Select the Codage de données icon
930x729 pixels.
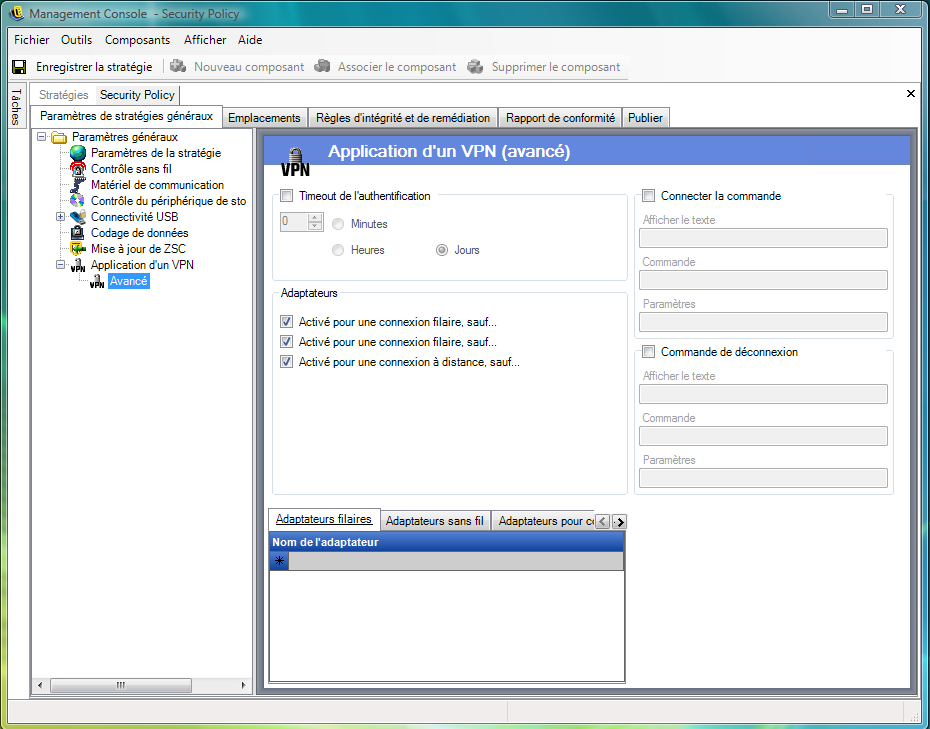pyautogui.click(x=78, y=233)
